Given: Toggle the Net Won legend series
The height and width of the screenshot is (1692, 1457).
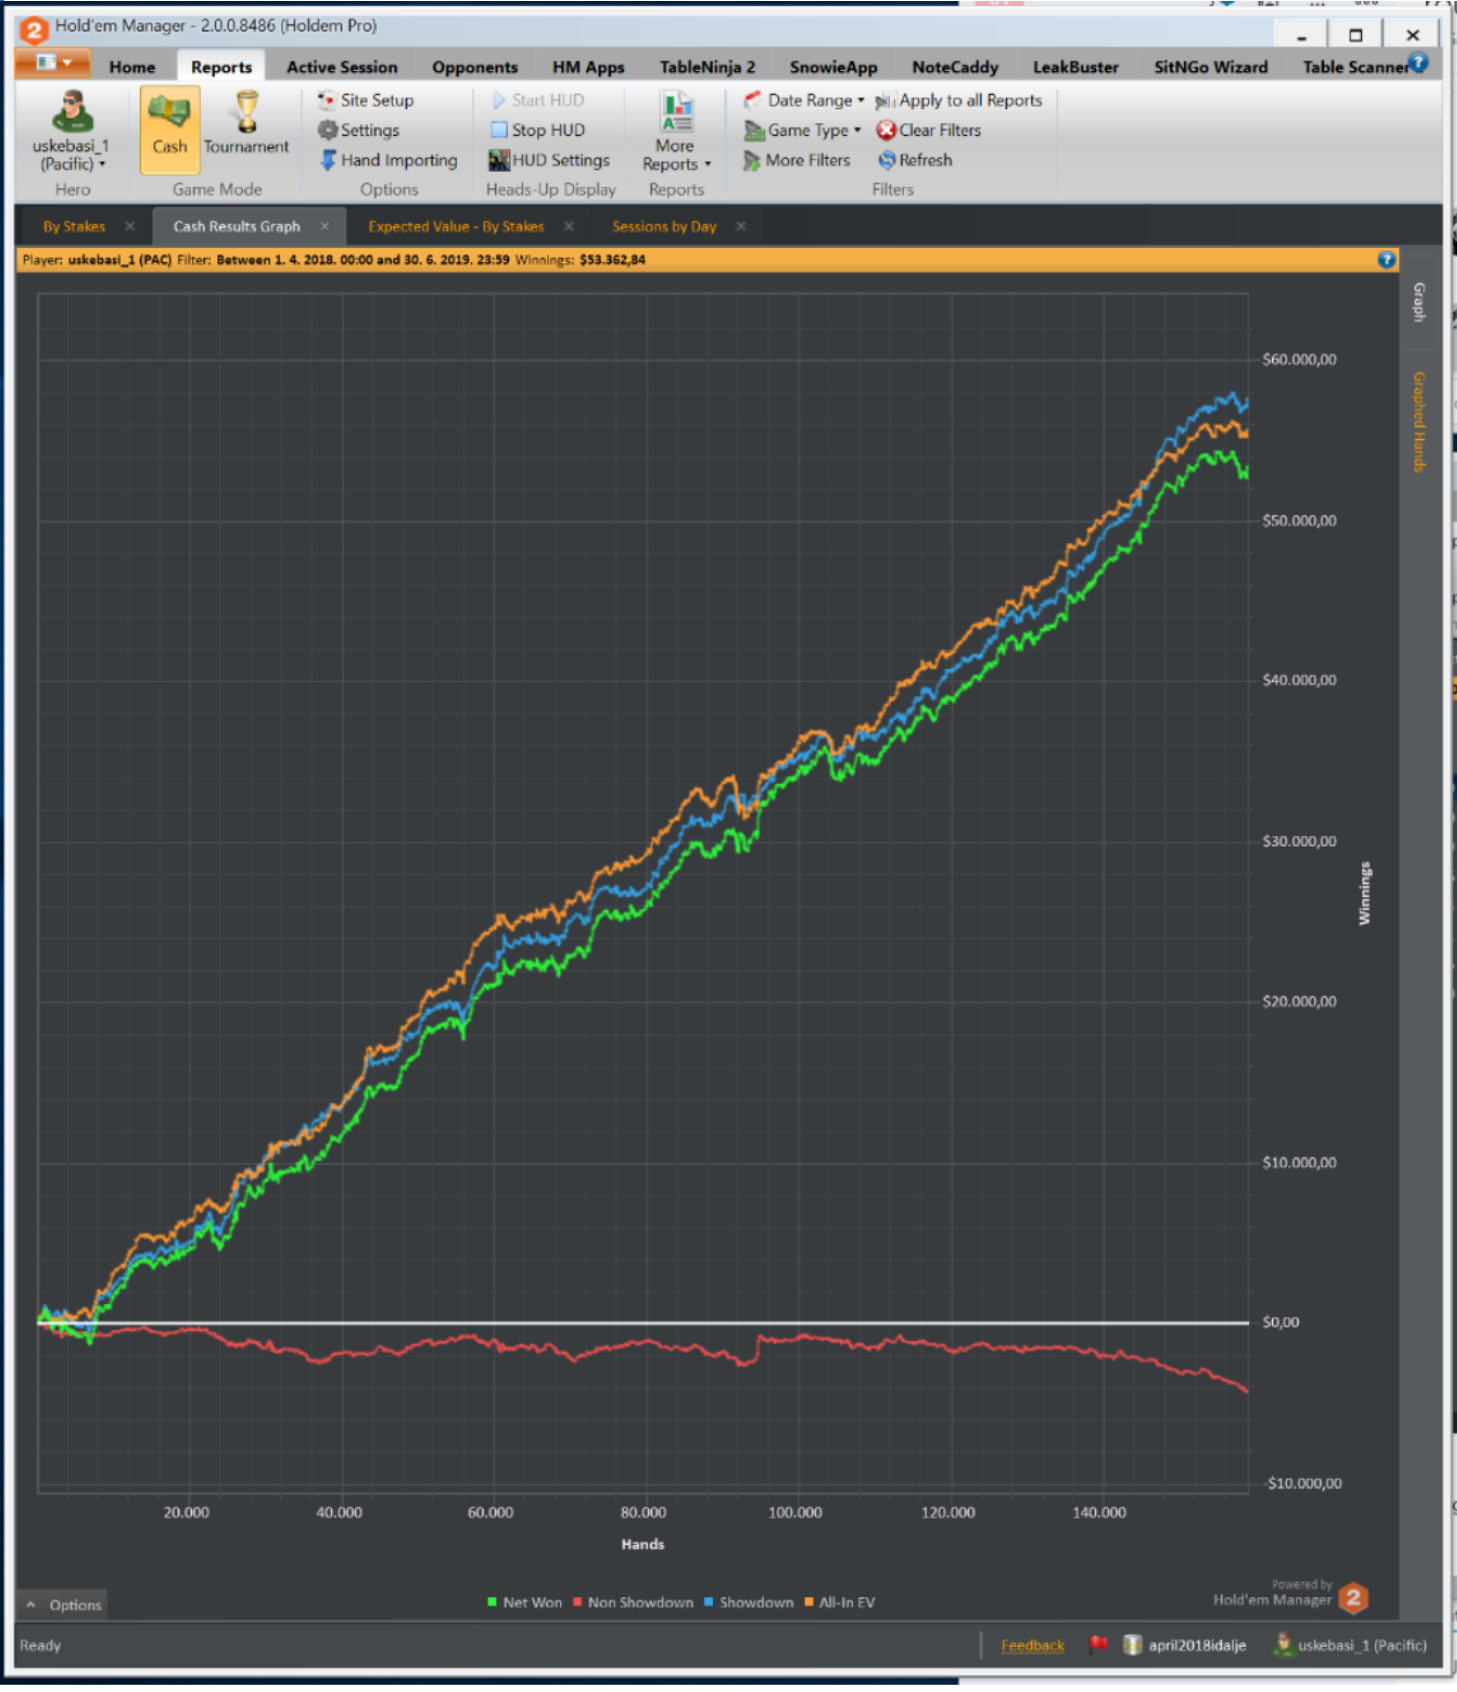Looking at the screenshot, I should pyautogui.click(x=525, y=1602).
